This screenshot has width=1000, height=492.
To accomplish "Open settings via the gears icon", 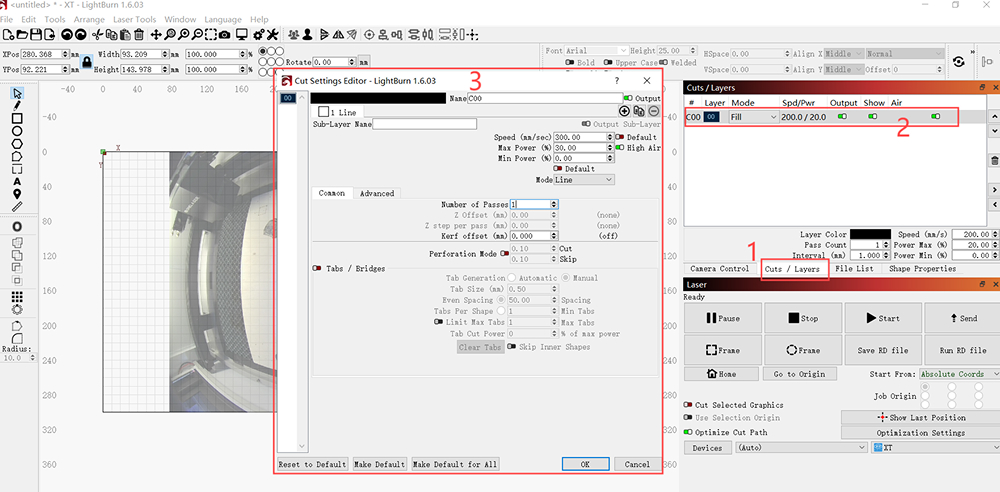I will pos(259,34).
